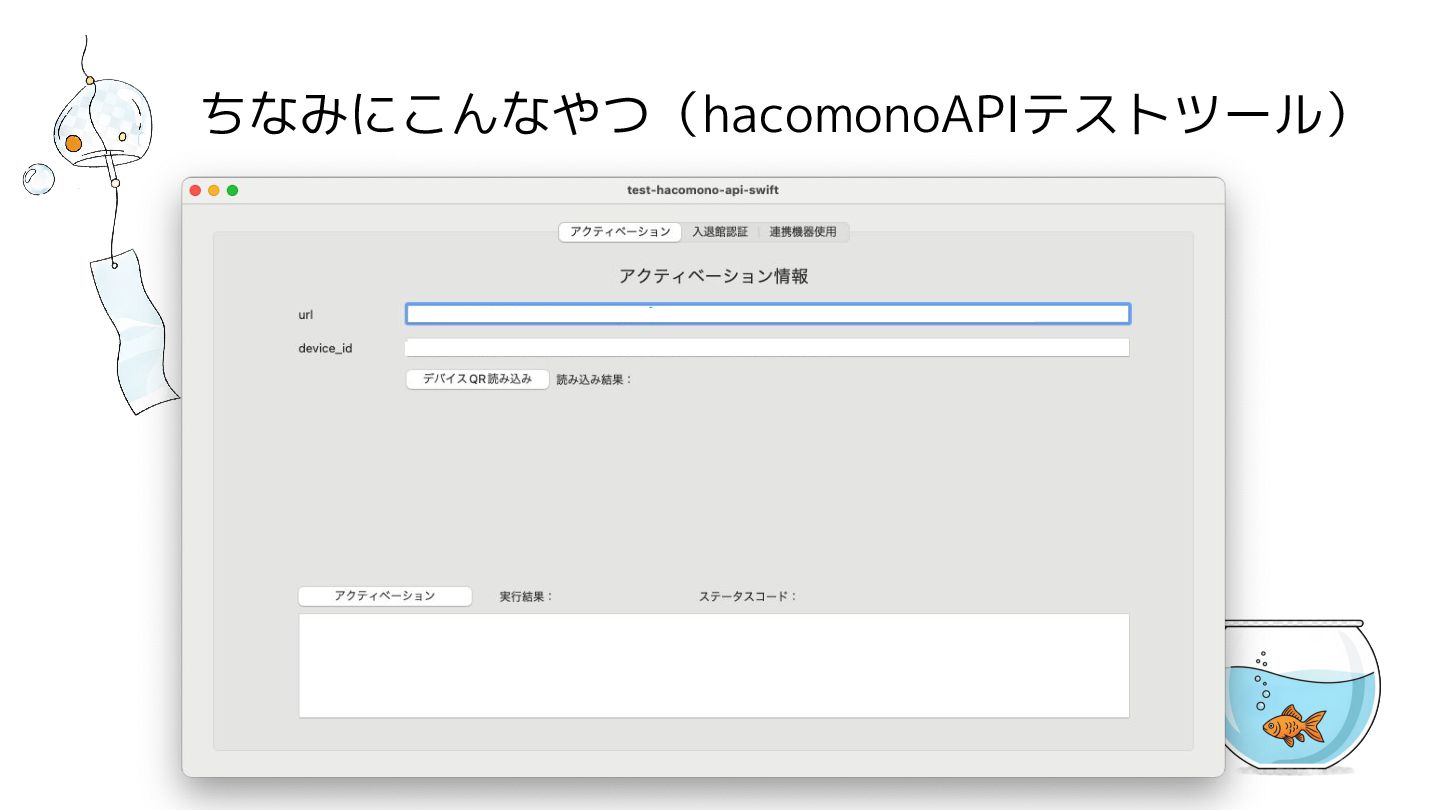1440x810 pixels.
Task: Click the slide heading ちなみにこんなやつ
Action: 428,115
